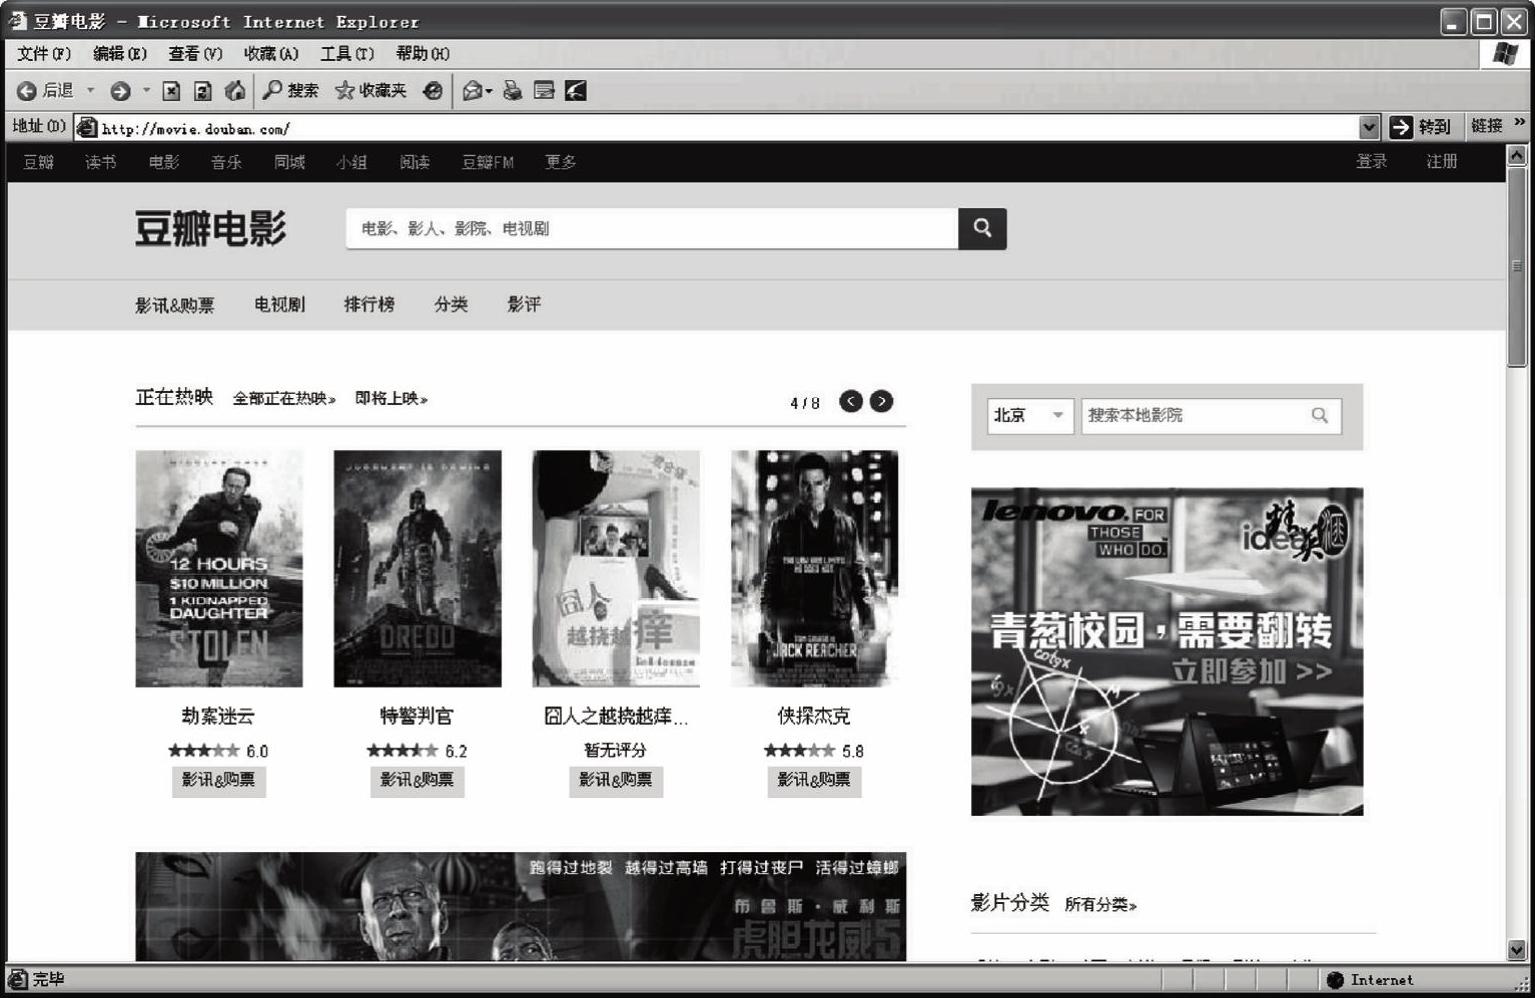Click 音乐 in the Douban top bar
Viewport: 1535px width, 998px height.
(226, 162)
